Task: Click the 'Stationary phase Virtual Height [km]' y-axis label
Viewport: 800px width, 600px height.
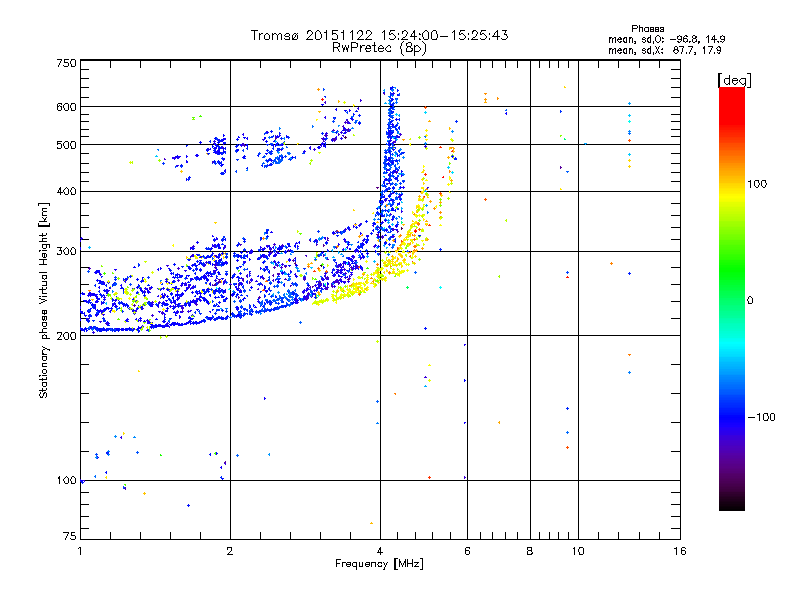Action: click(x=43, y=301)
